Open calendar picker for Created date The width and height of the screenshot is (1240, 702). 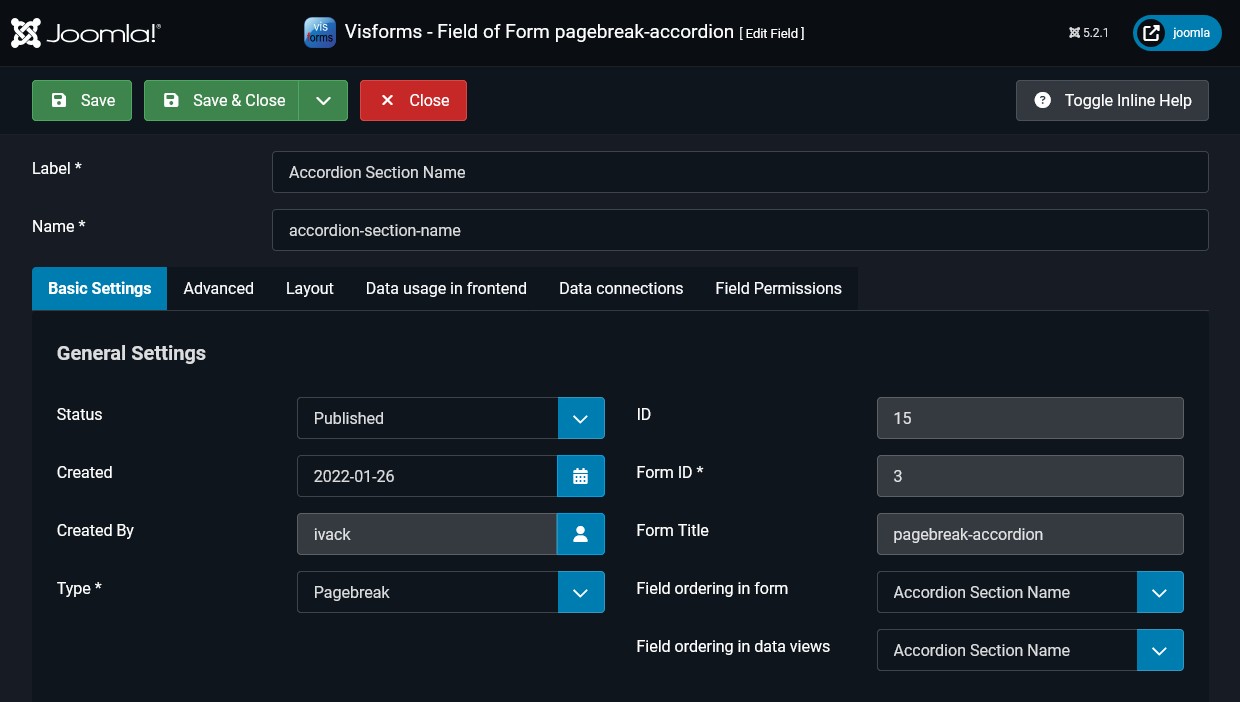580,476
